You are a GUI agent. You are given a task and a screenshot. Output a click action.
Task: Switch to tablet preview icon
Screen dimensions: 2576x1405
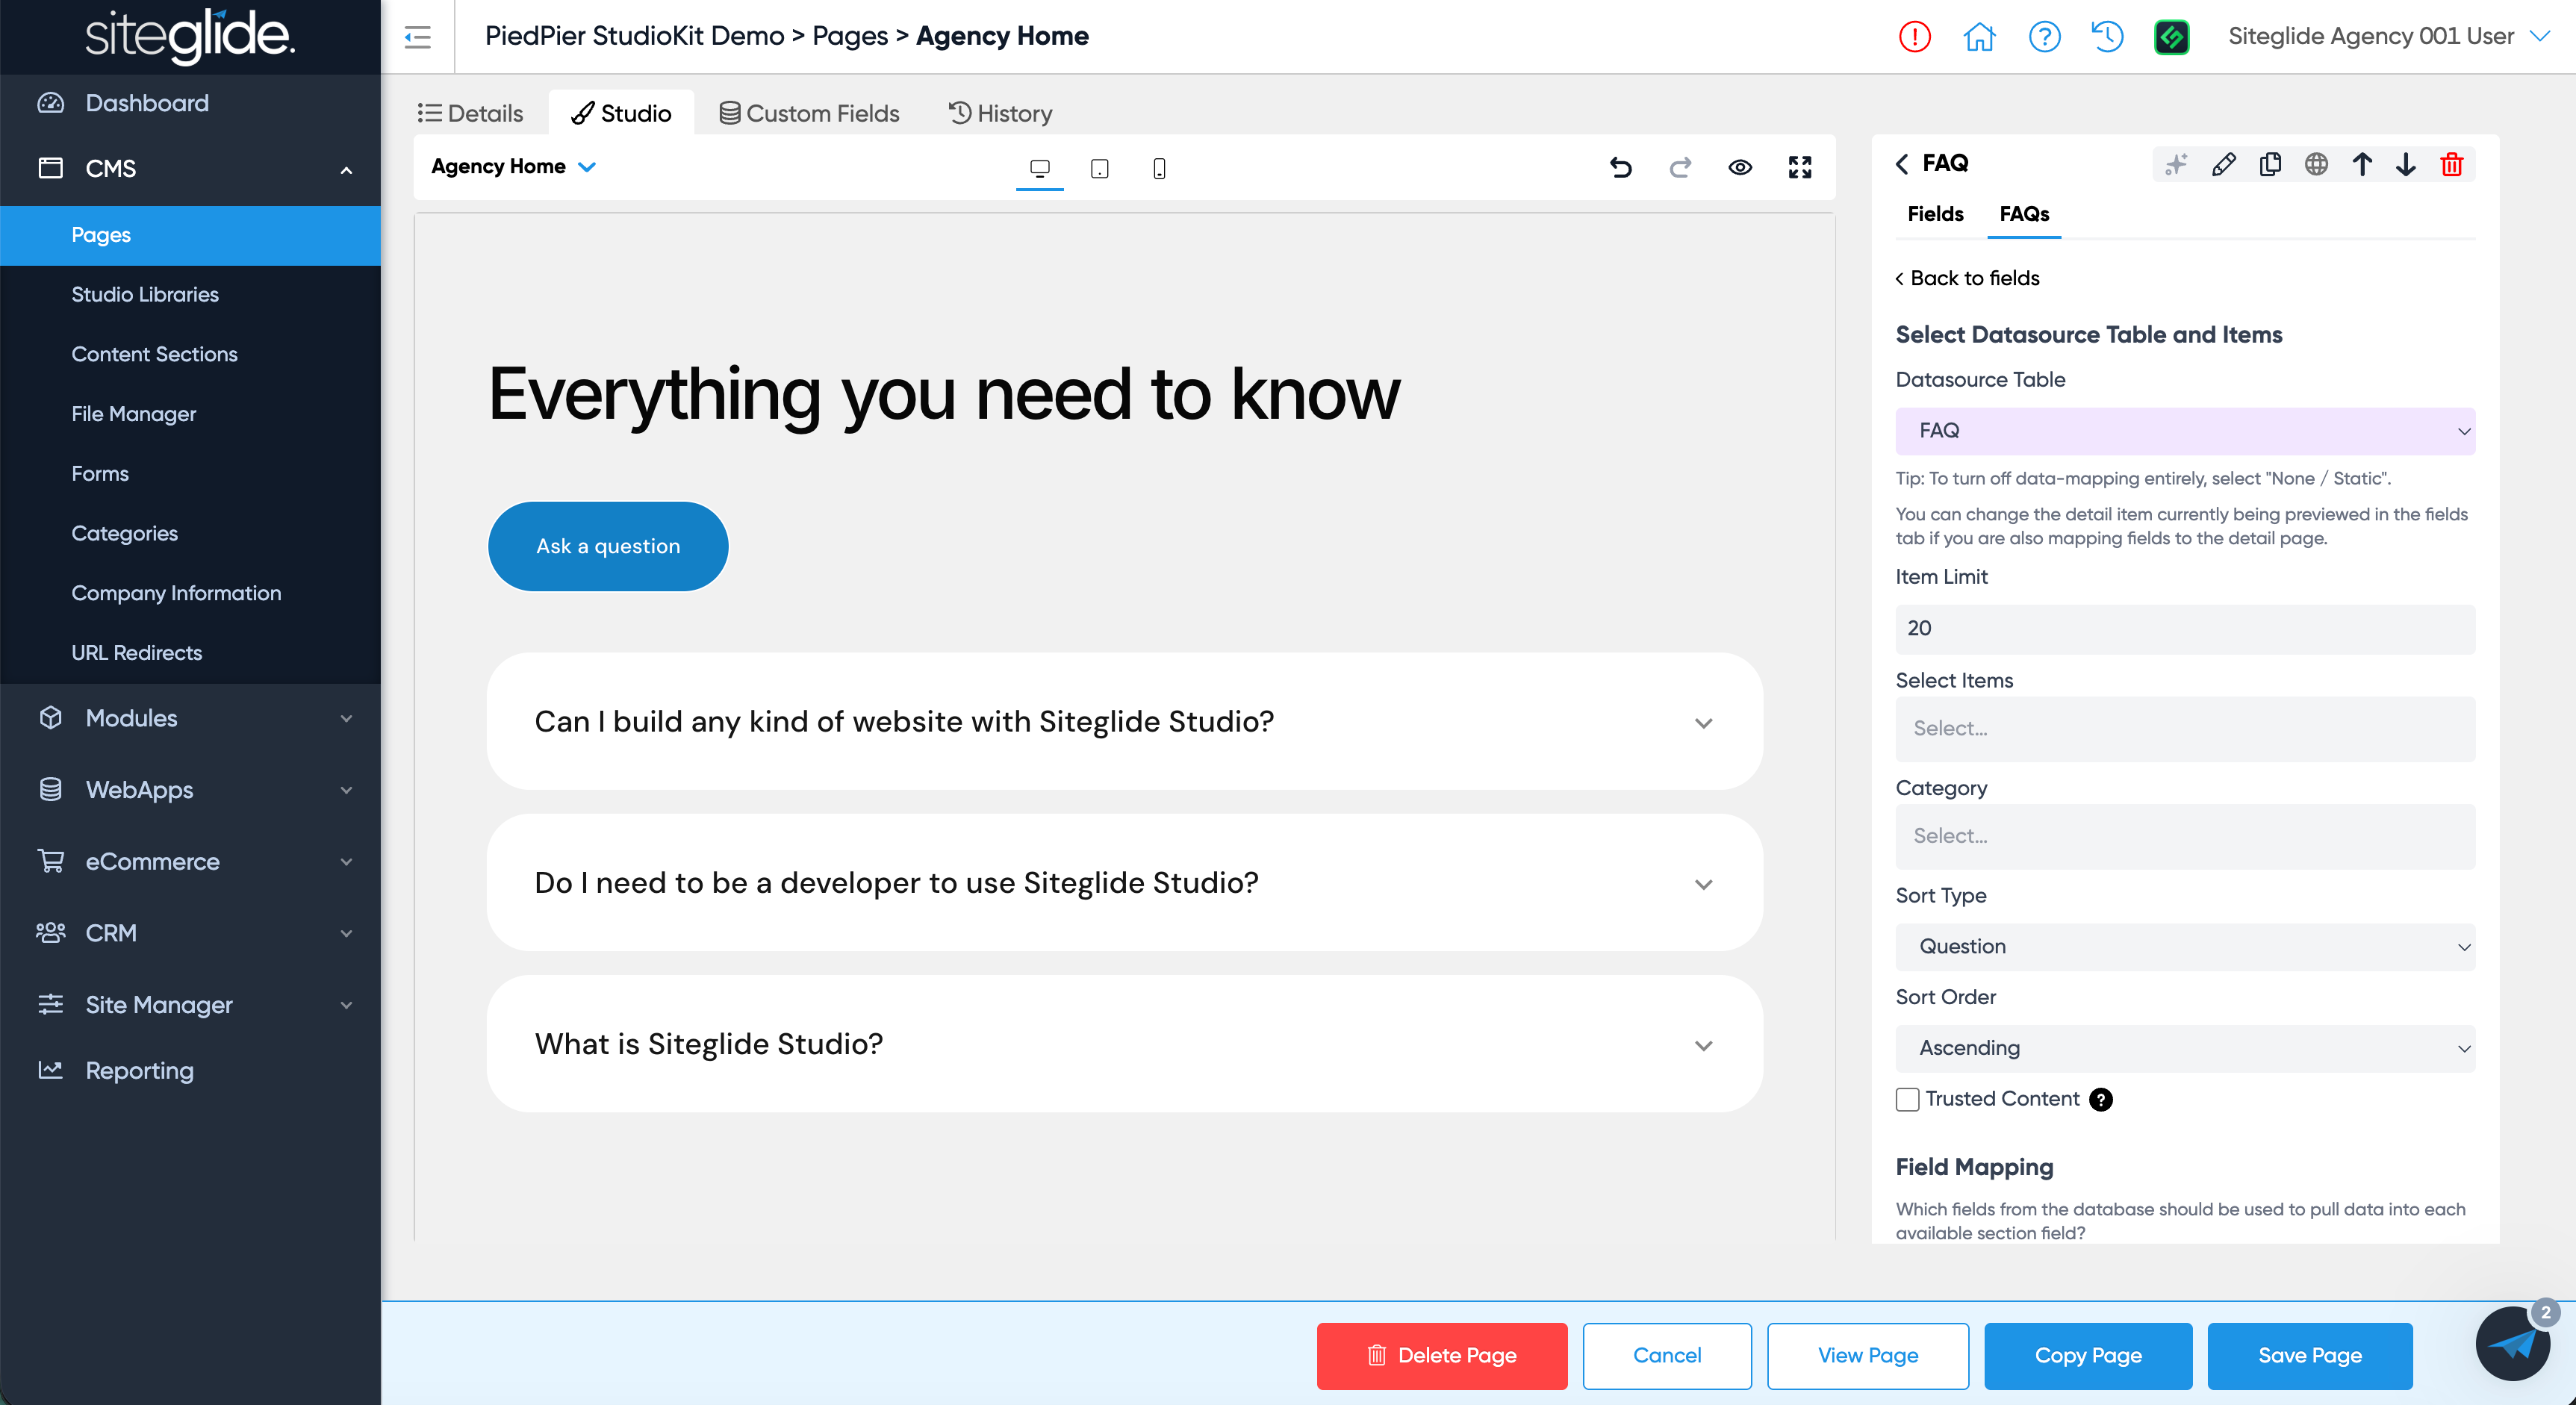(1100, 168)
